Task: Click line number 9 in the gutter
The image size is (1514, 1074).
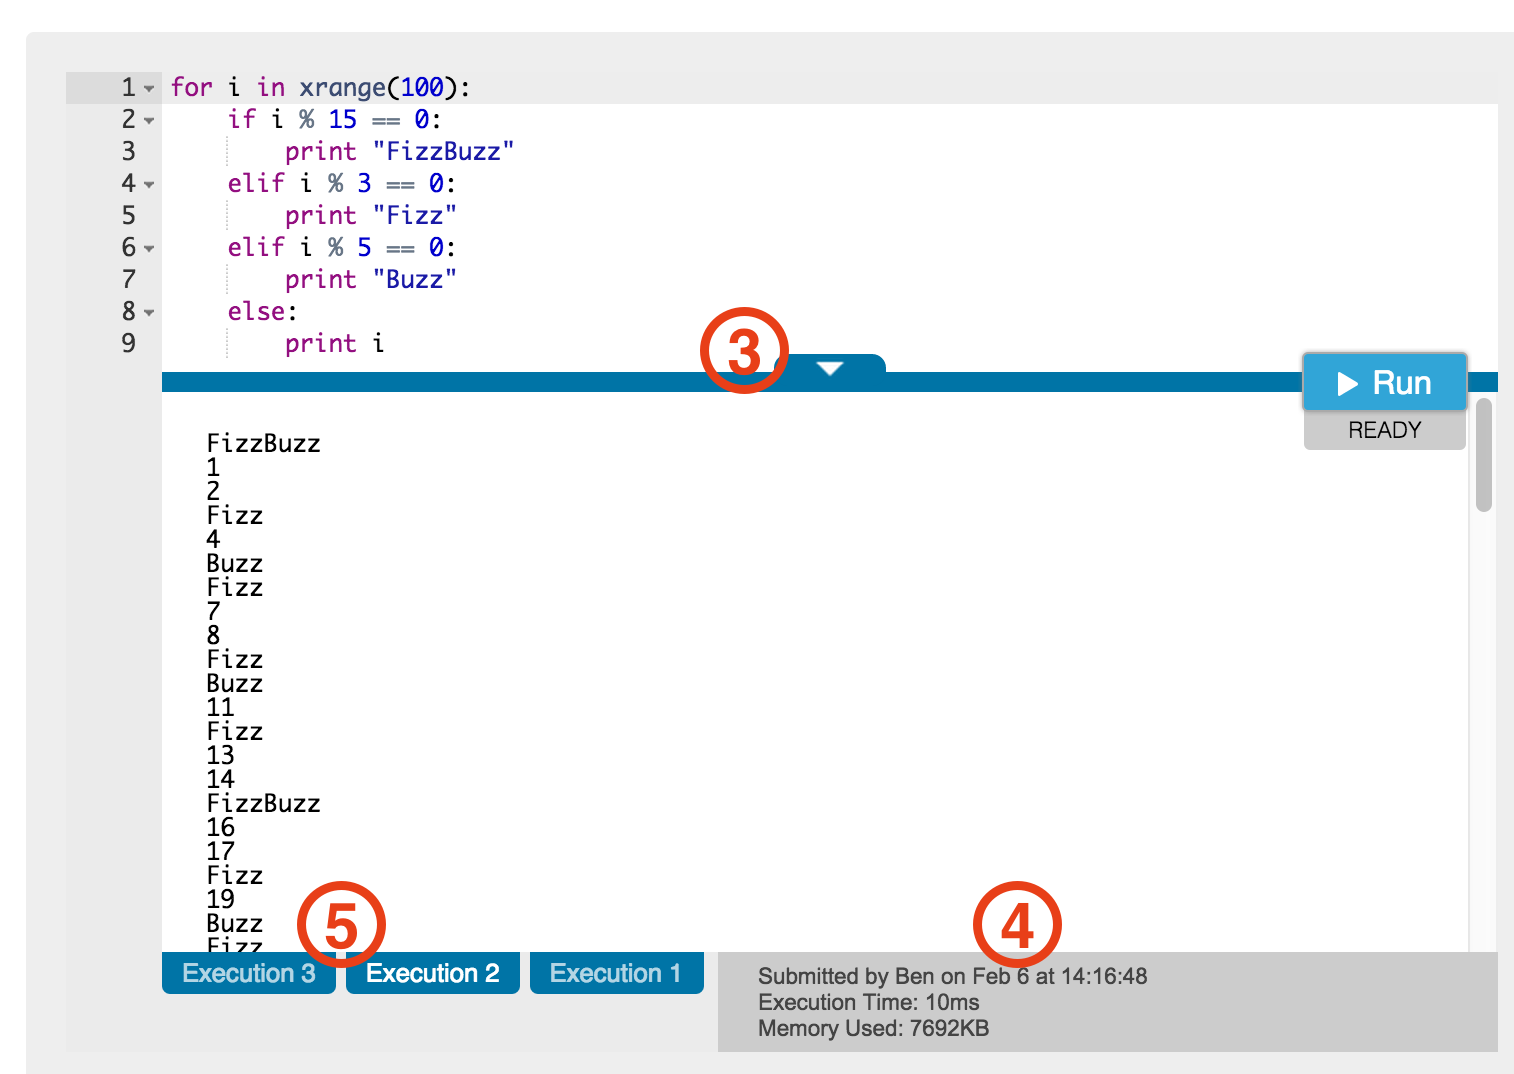Action: [128, 343]
